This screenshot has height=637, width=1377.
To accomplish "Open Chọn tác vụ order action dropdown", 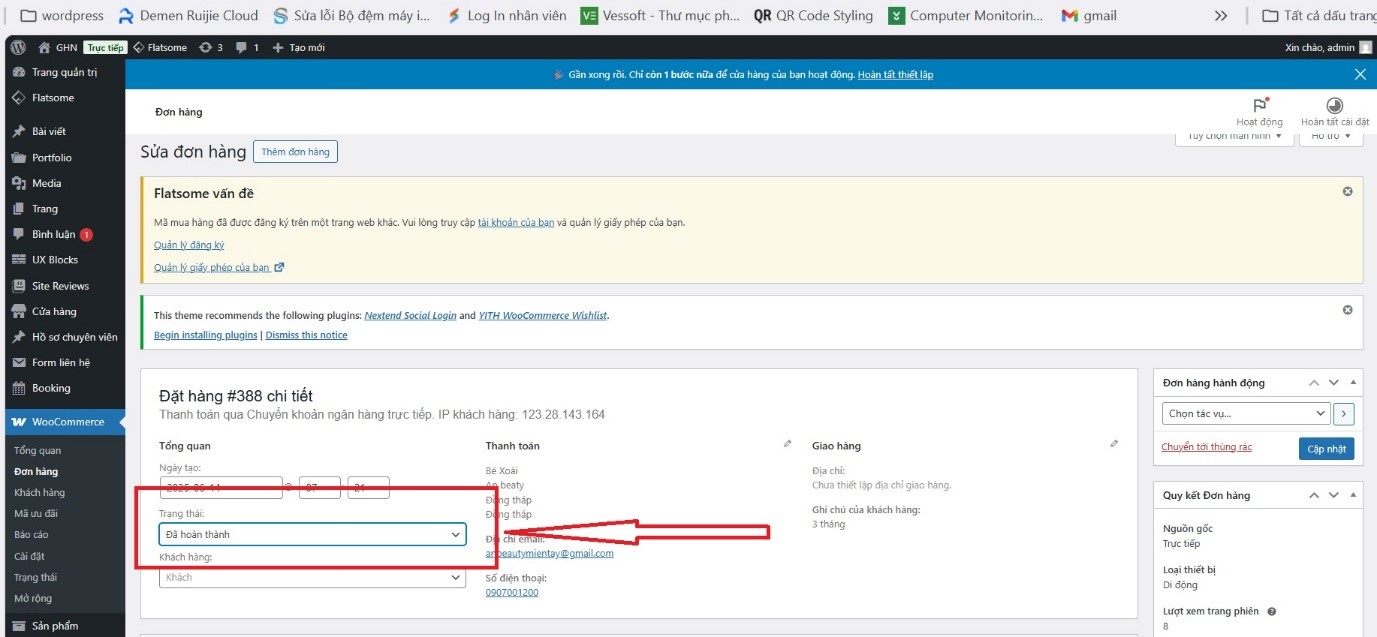I will point(1246,413).
